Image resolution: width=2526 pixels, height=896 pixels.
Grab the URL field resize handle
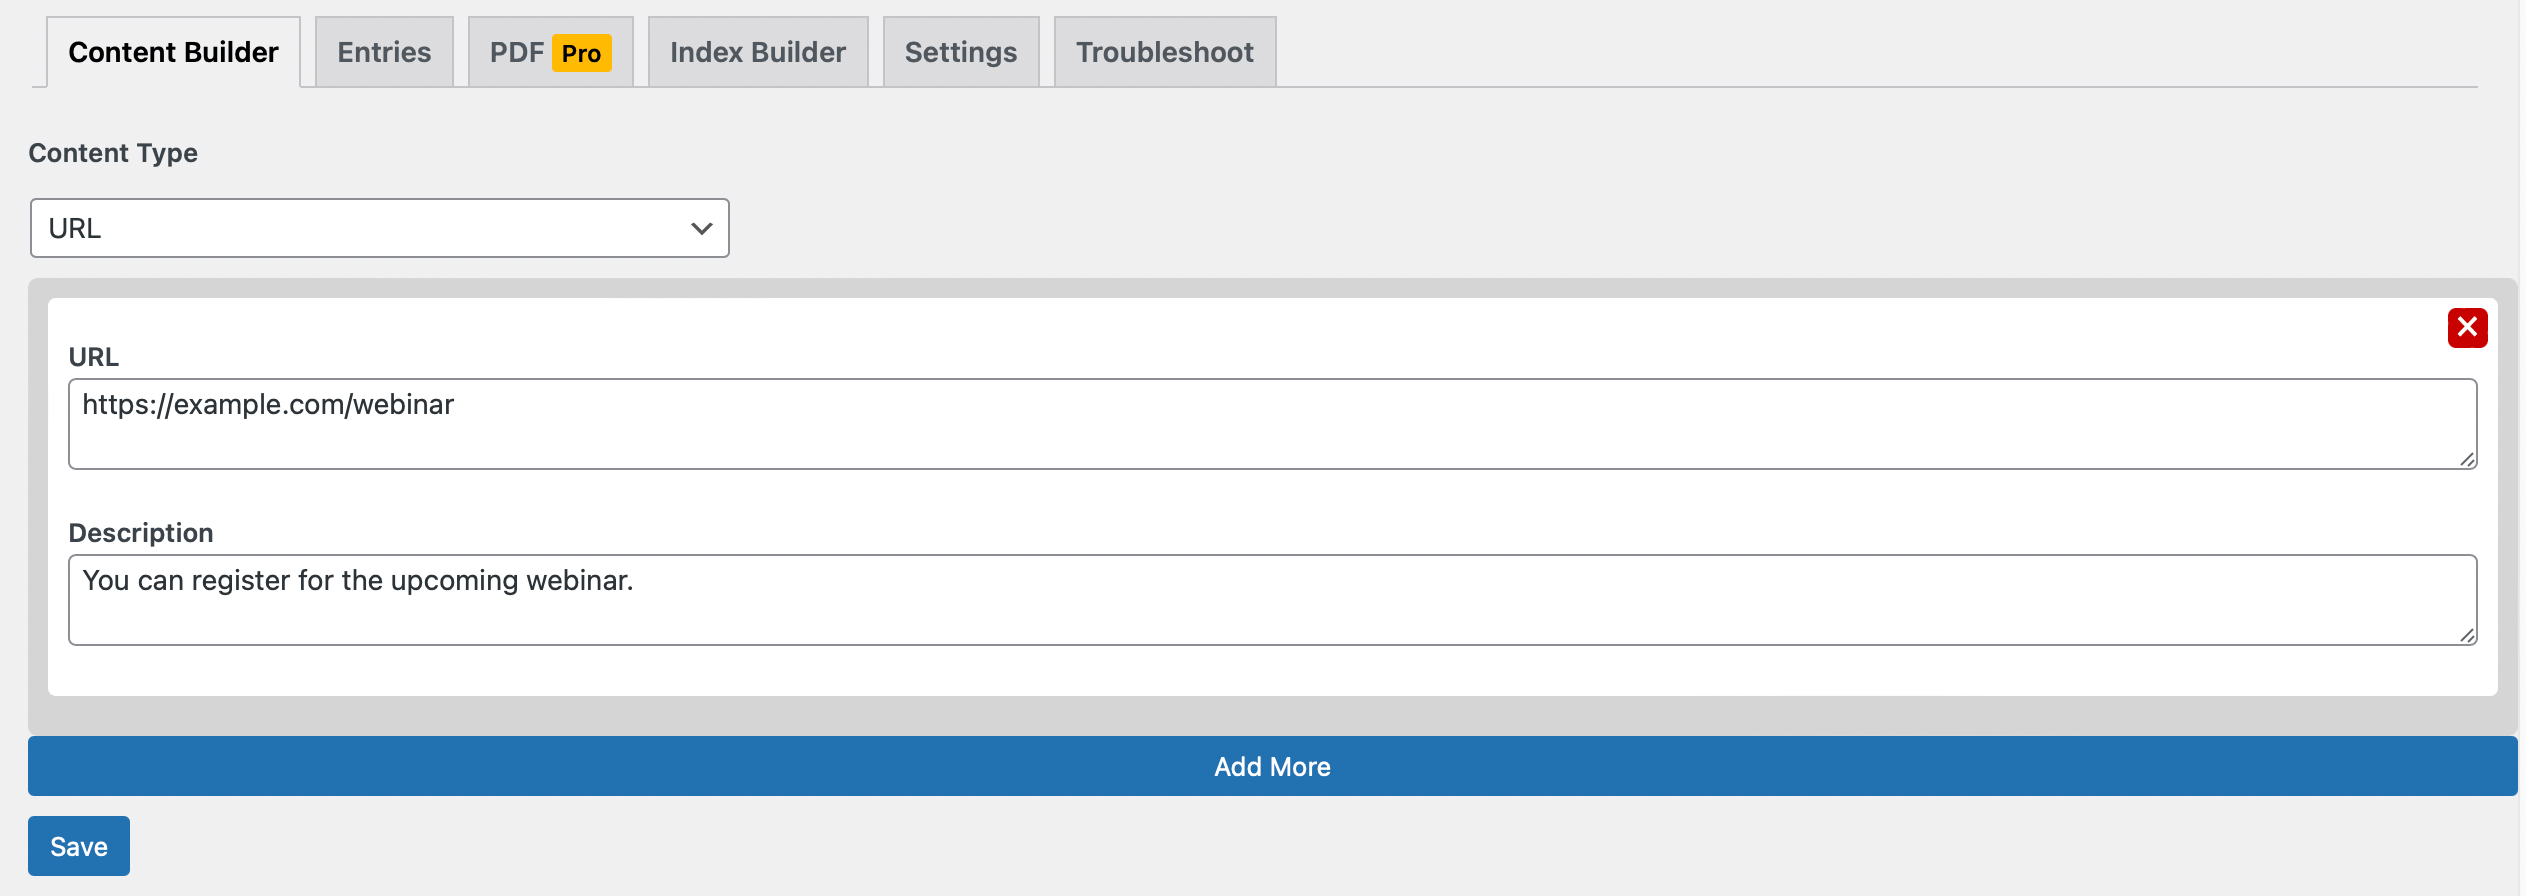click(2467, 459)
